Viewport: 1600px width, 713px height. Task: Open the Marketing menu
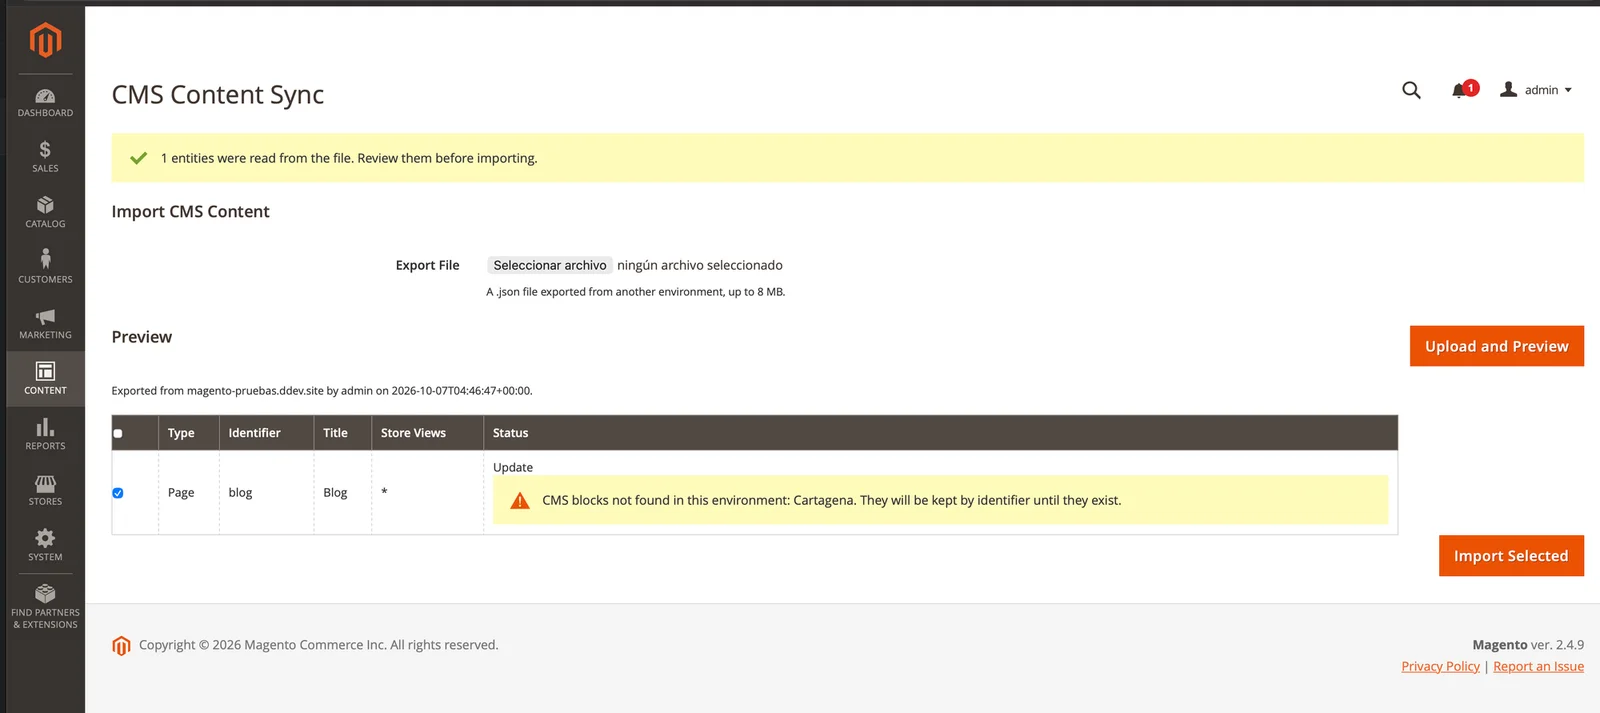pyautogui.click(x=45, y=323)
